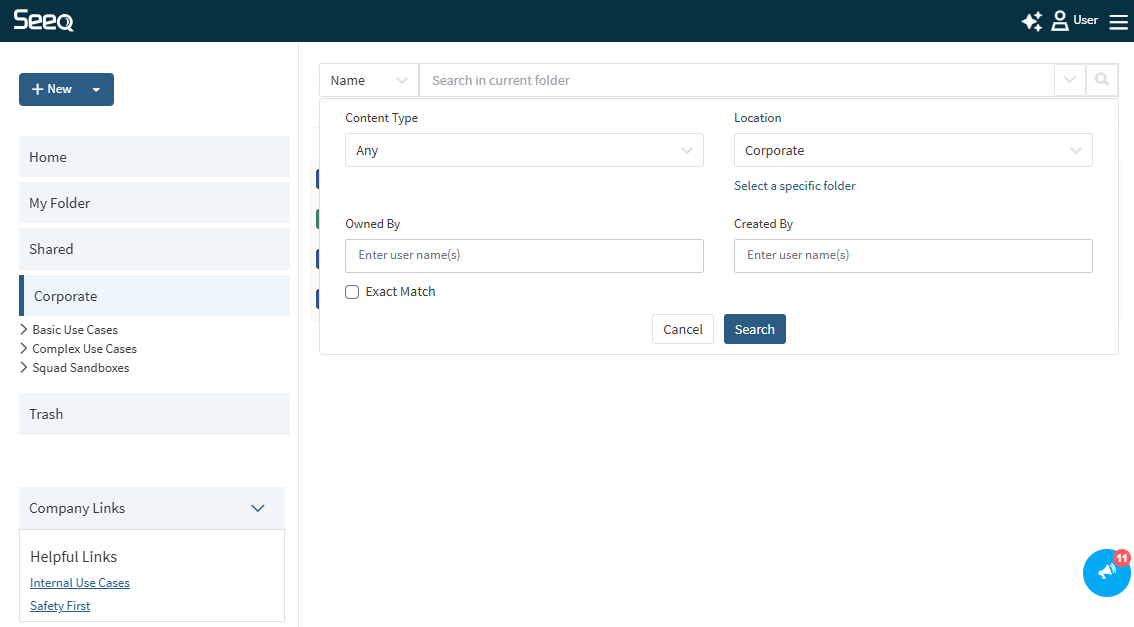Screen dimensions: 1134x627
Task: Expand the Squad Sandboxes folder
Action: 24,368
